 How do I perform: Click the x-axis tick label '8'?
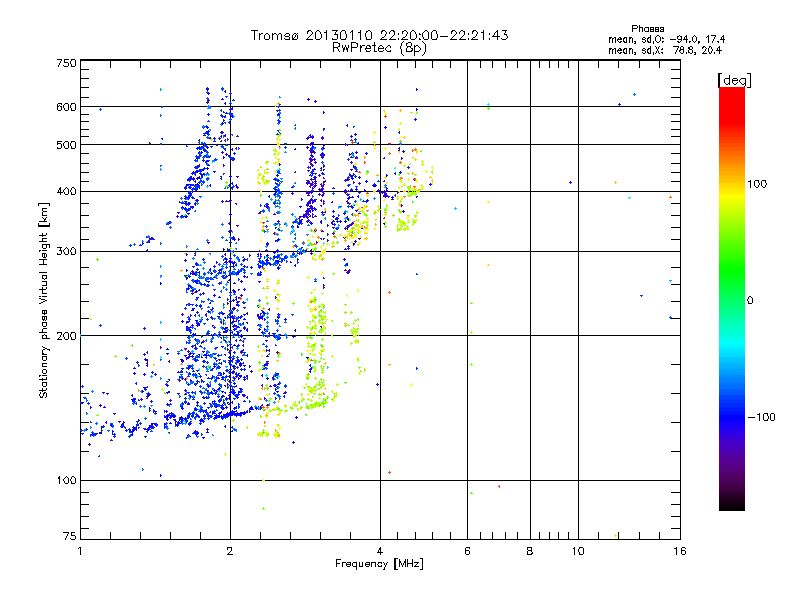(x=530, y=551)
